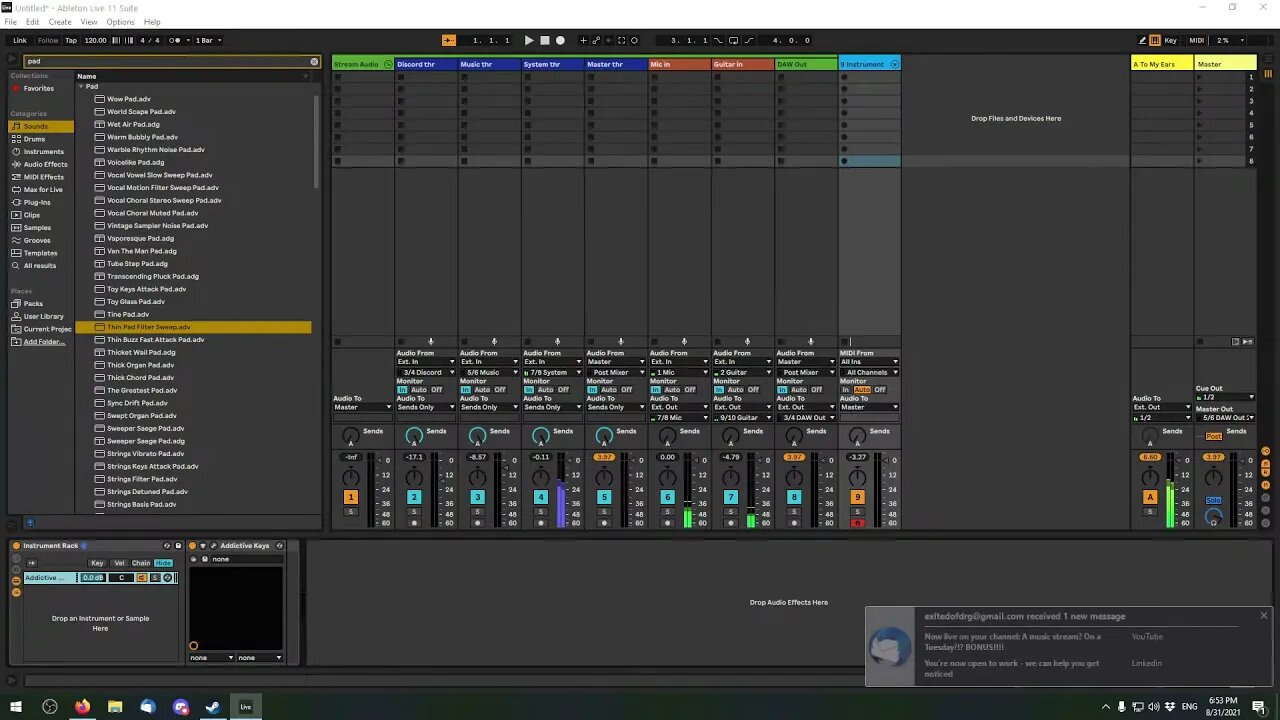Select Thick Organ Pad.adv preset

pyautogui.click(x=140, y=365)
